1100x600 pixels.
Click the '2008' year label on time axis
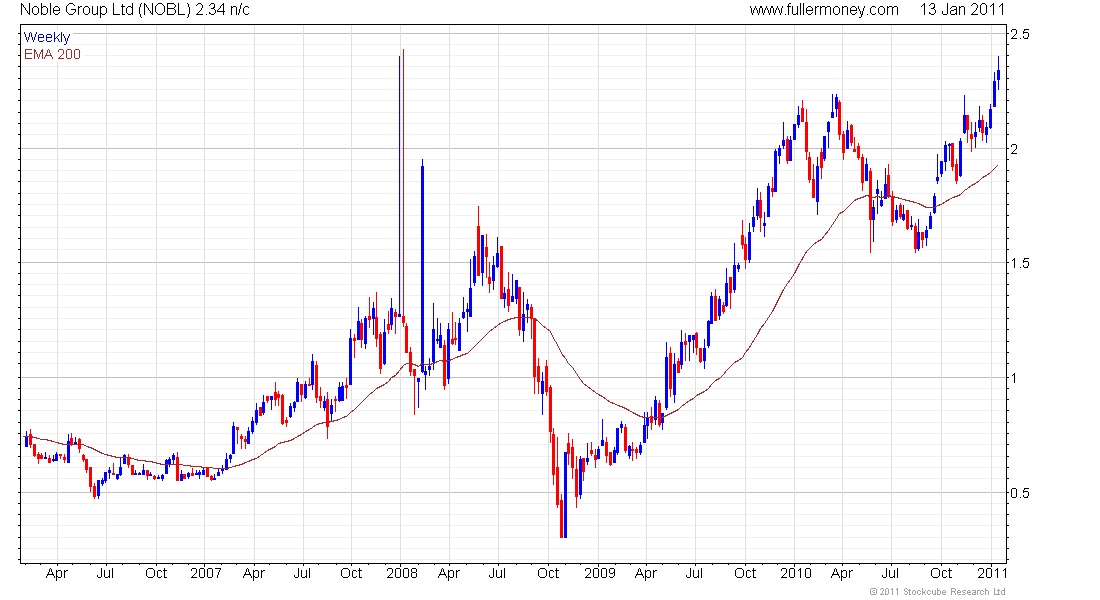tap(402, 573)
